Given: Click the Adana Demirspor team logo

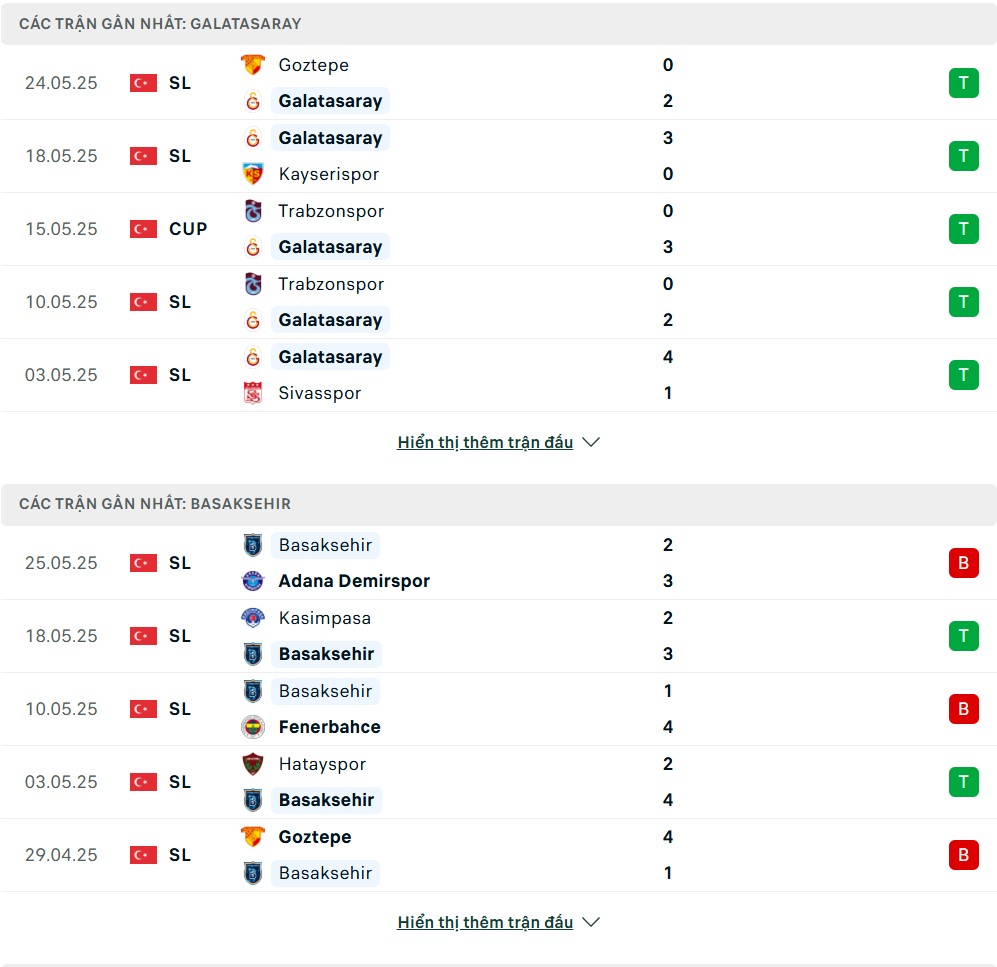Looking at the screenshot, I should [x=252, y=580].
